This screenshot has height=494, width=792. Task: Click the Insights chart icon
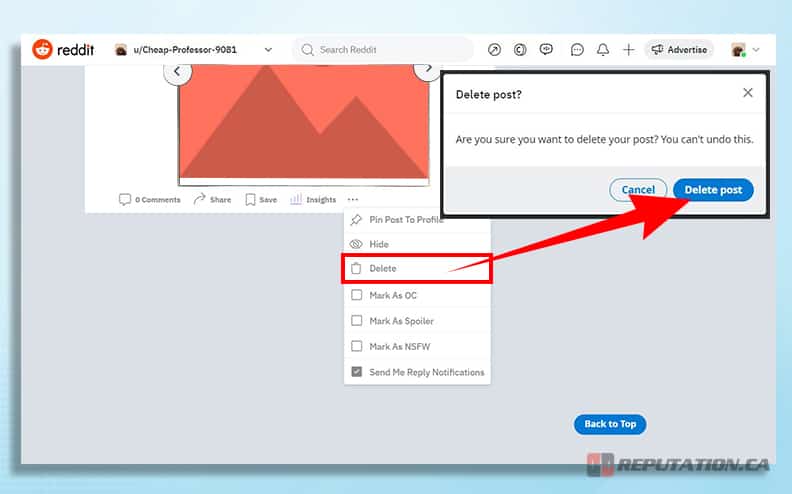click(x=296, y=199)
